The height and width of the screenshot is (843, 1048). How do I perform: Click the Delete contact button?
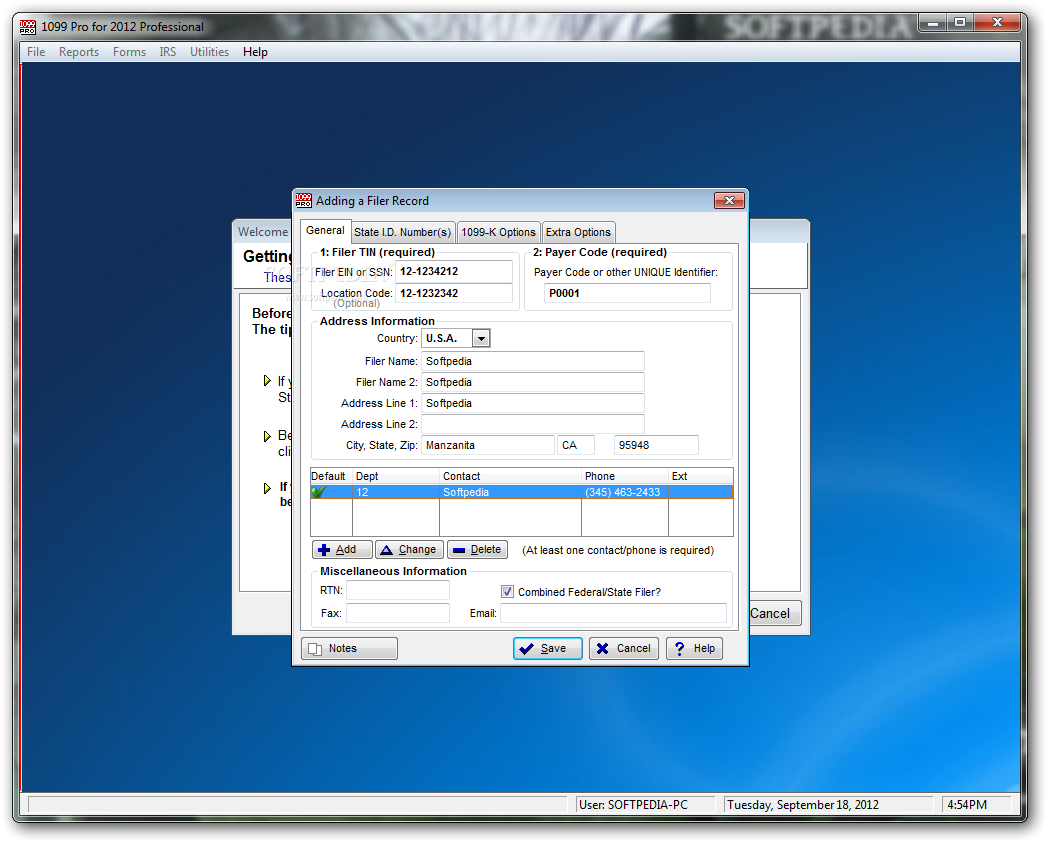(478, 550)
